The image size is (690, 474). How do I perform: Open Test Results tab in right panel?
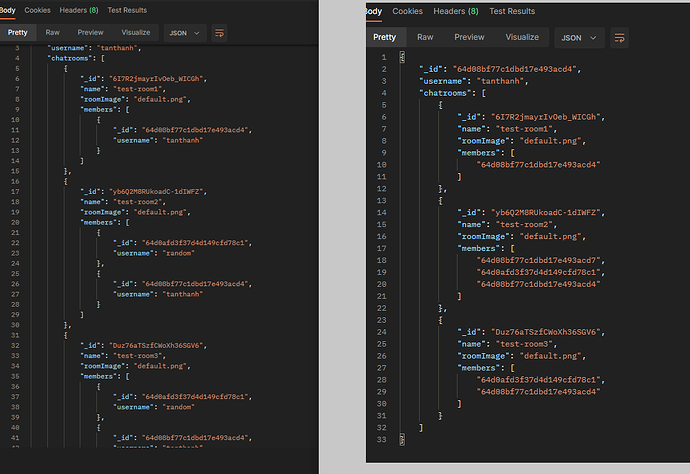[x=509, y=11]
